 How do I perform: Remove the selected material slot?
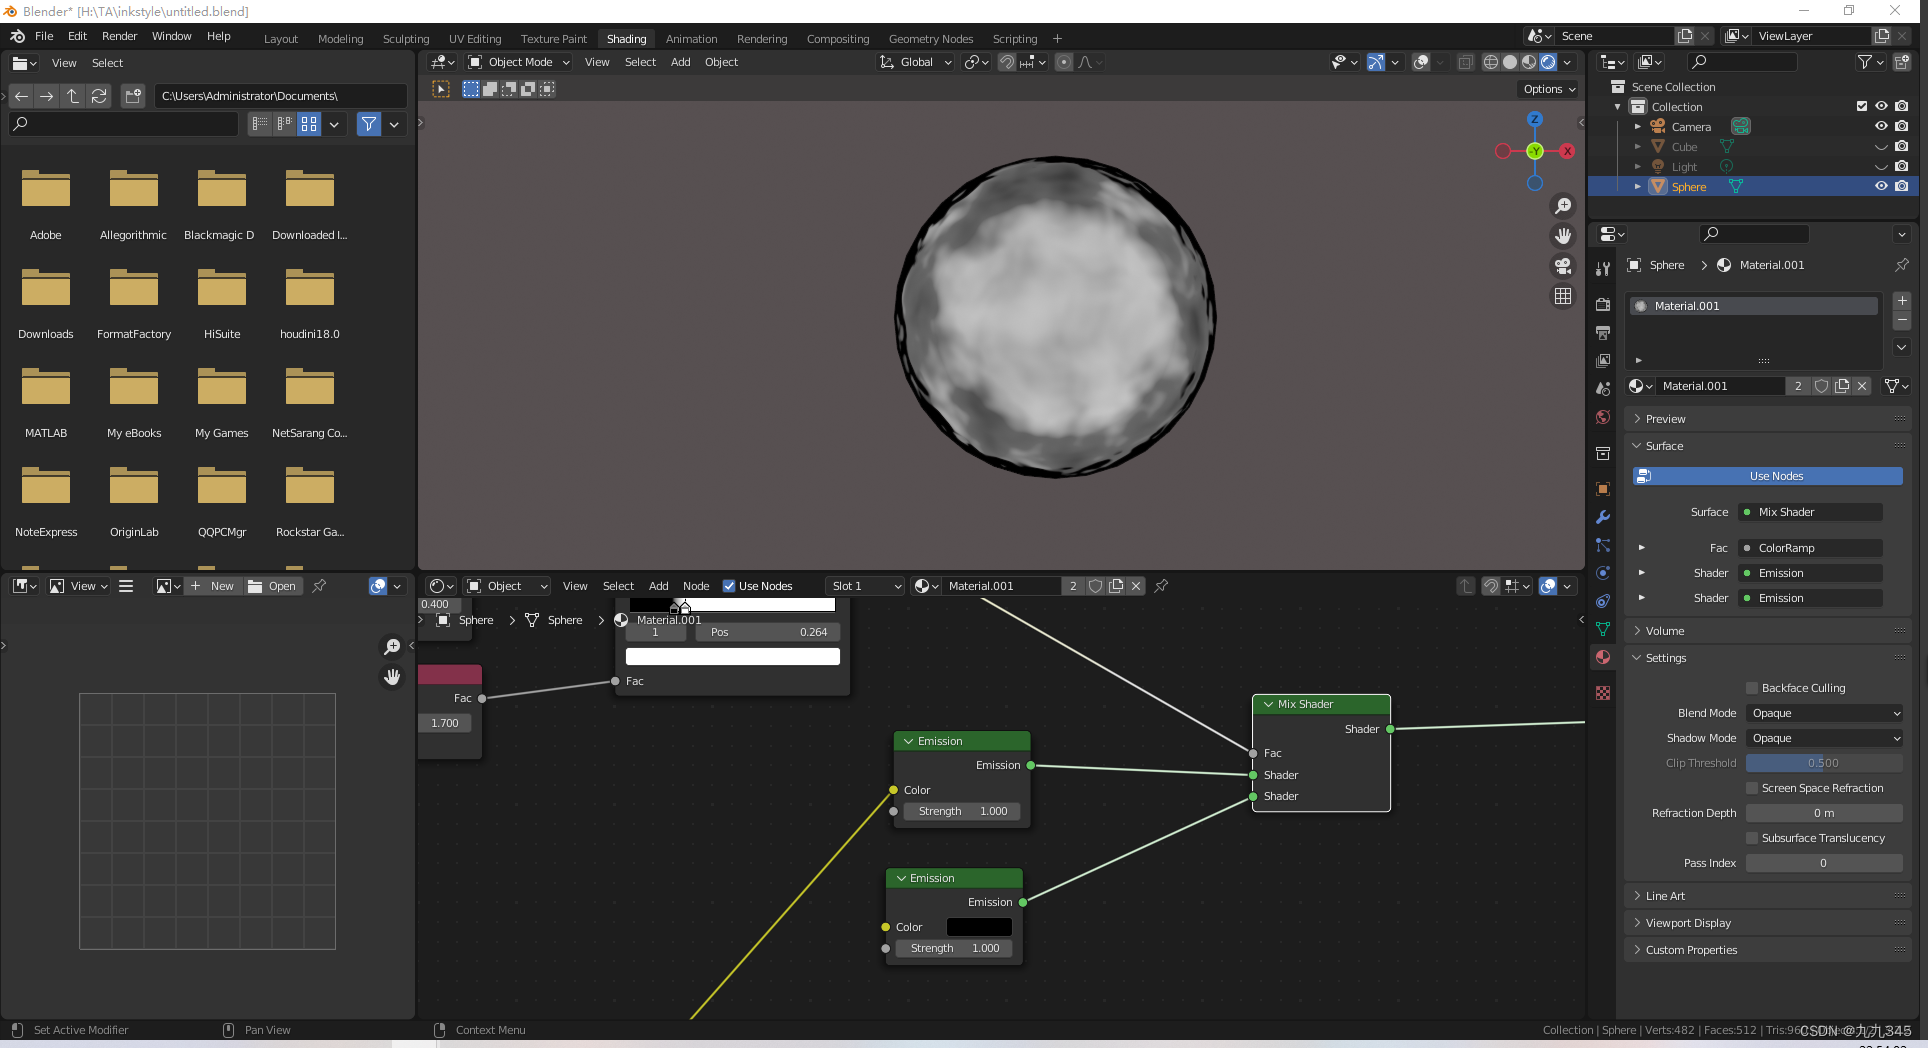pos(1902,320)
